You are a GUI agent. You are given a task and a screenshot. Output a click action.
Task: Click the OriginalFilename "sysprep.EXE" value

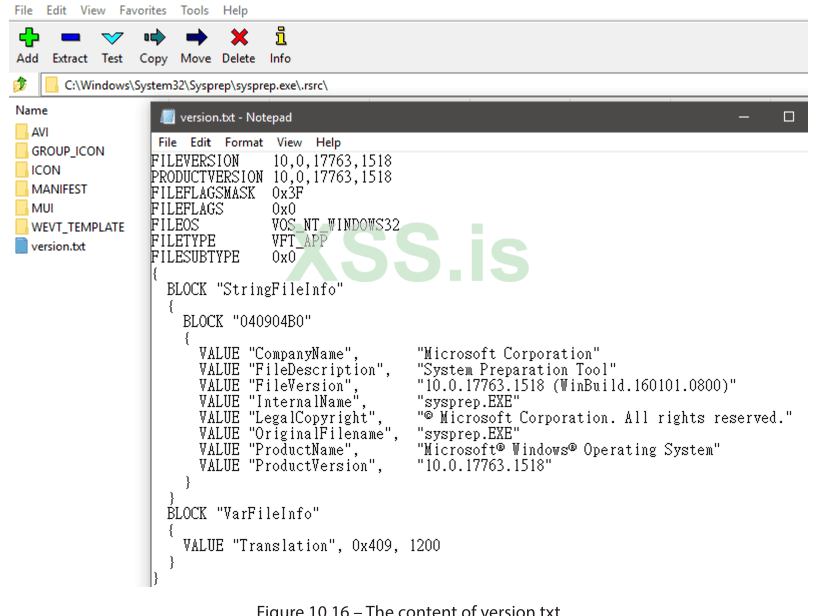pyautogui.click(x=468, y=434)
